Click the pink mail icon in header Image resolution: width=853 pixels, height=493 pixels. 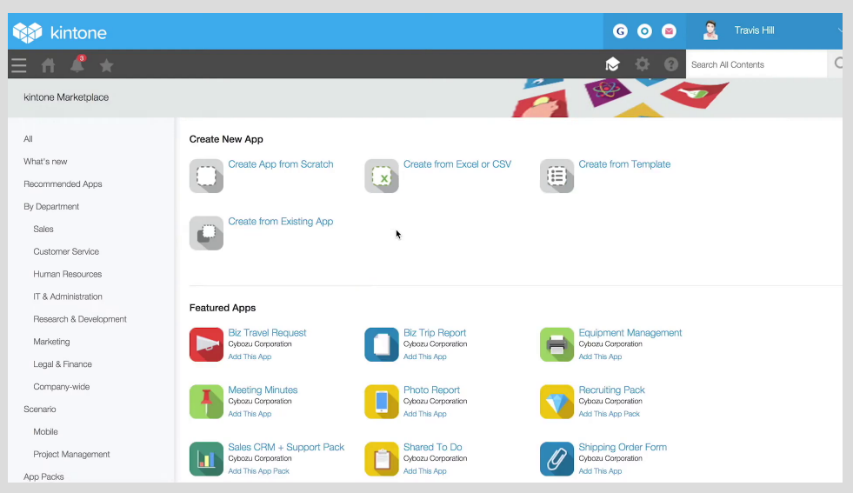[x=669, y=31]
